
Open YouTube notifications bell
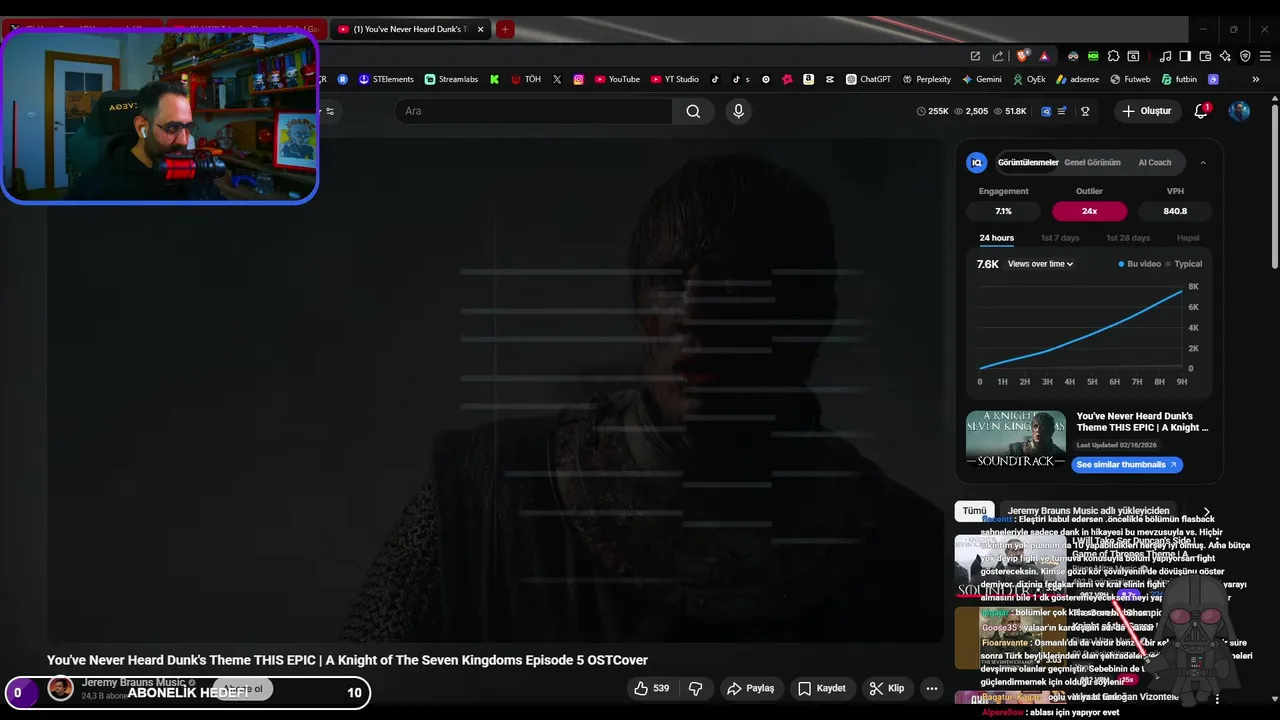(1202, 111)
